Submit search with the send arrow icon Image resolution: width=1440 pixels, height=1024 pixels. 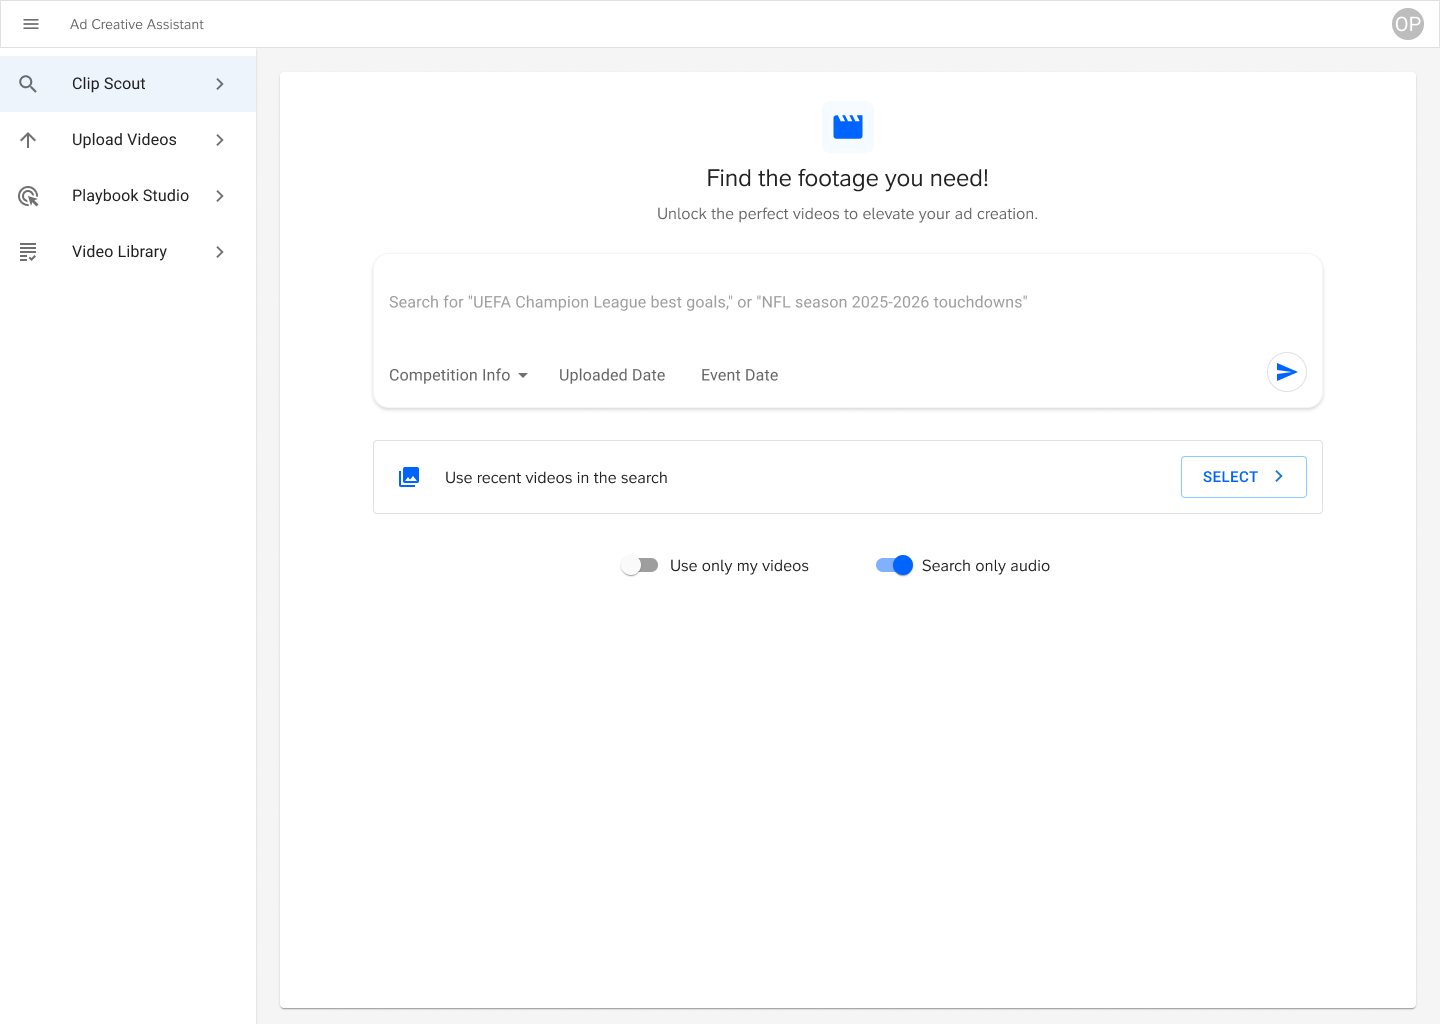(x=1286, y=372)
